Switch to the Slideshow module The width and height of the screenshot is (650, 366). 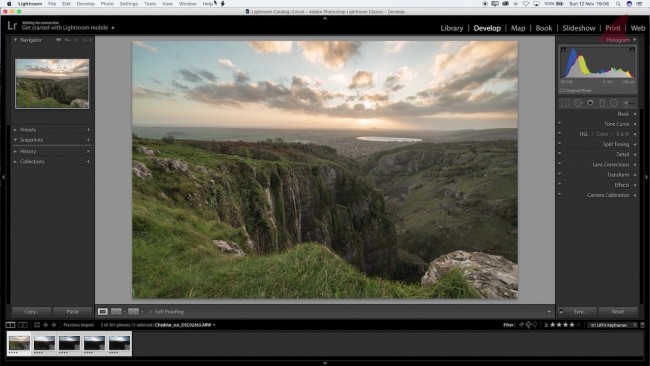pos(579,28)
